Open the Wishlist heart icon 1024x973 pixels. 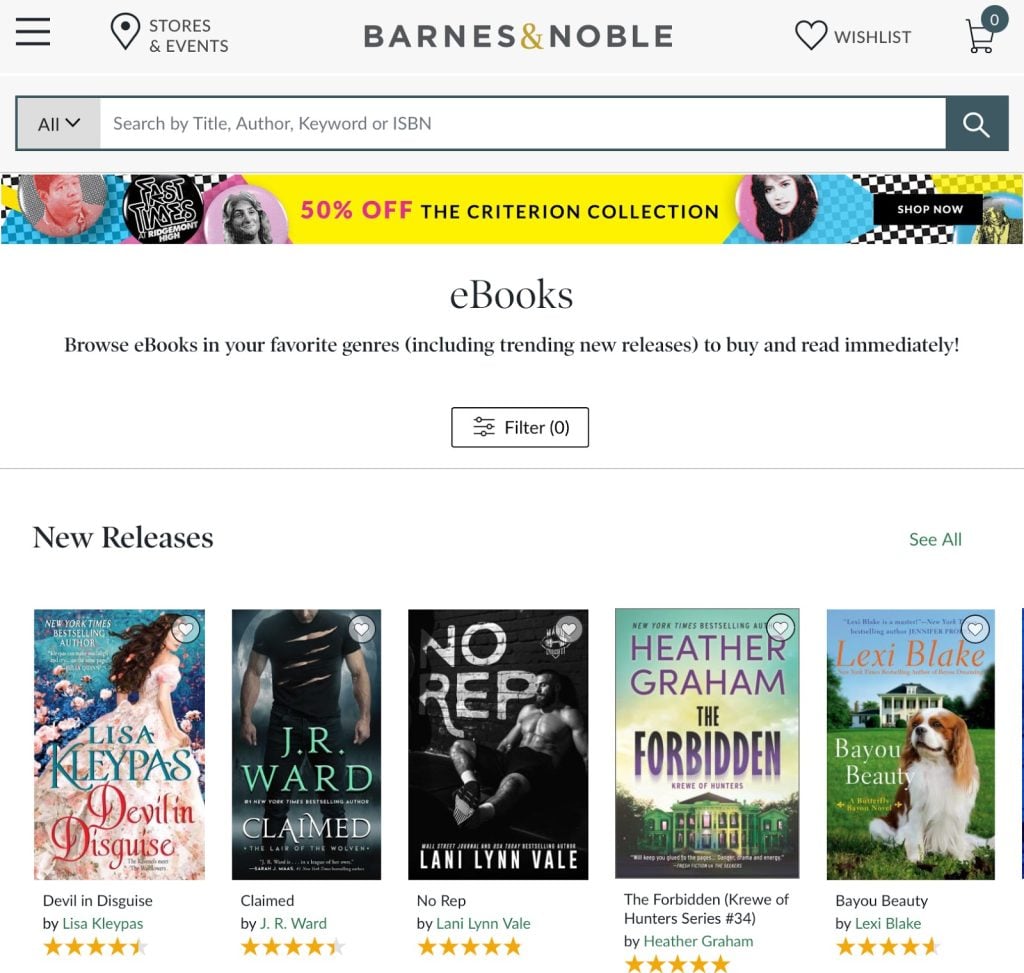[x=811, y=35]
